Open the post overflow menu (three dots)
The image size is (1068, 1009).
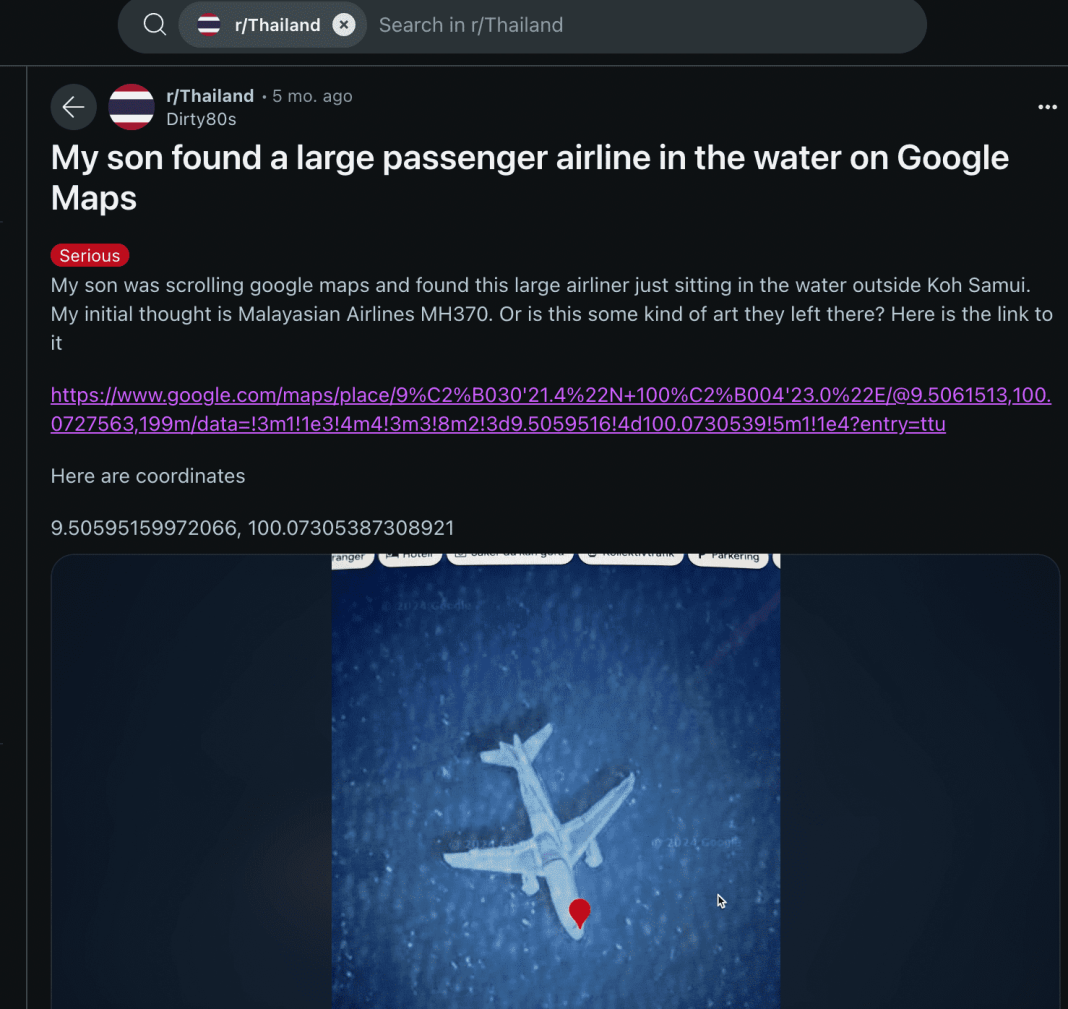pyautogui.click(x=1046, y=106)
